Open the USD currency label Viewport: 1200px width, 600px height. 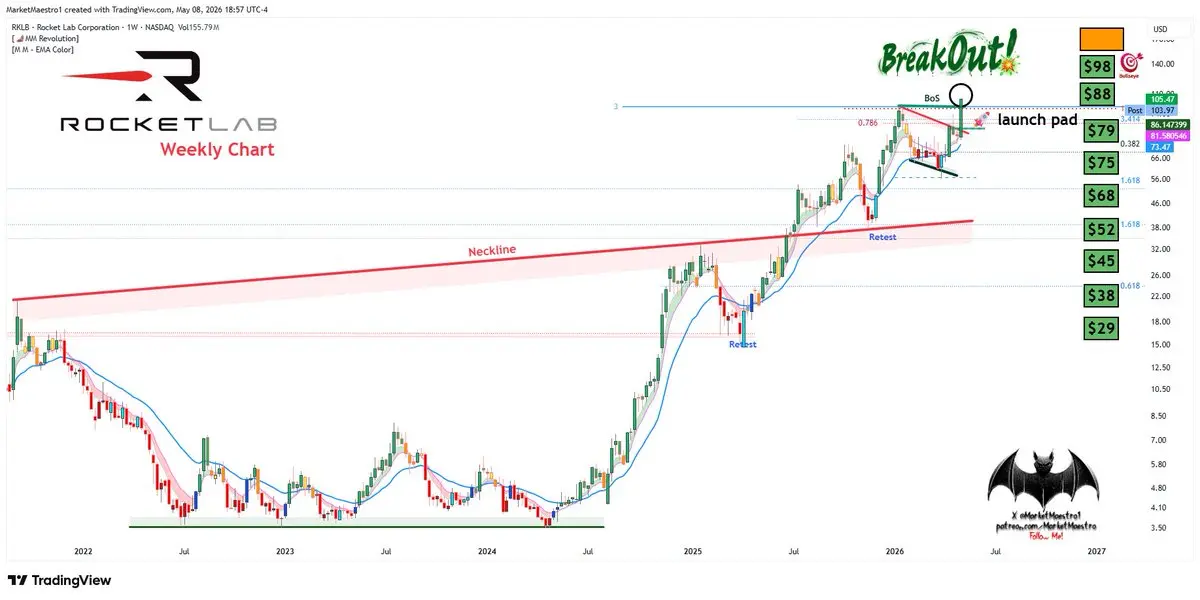1161,29
